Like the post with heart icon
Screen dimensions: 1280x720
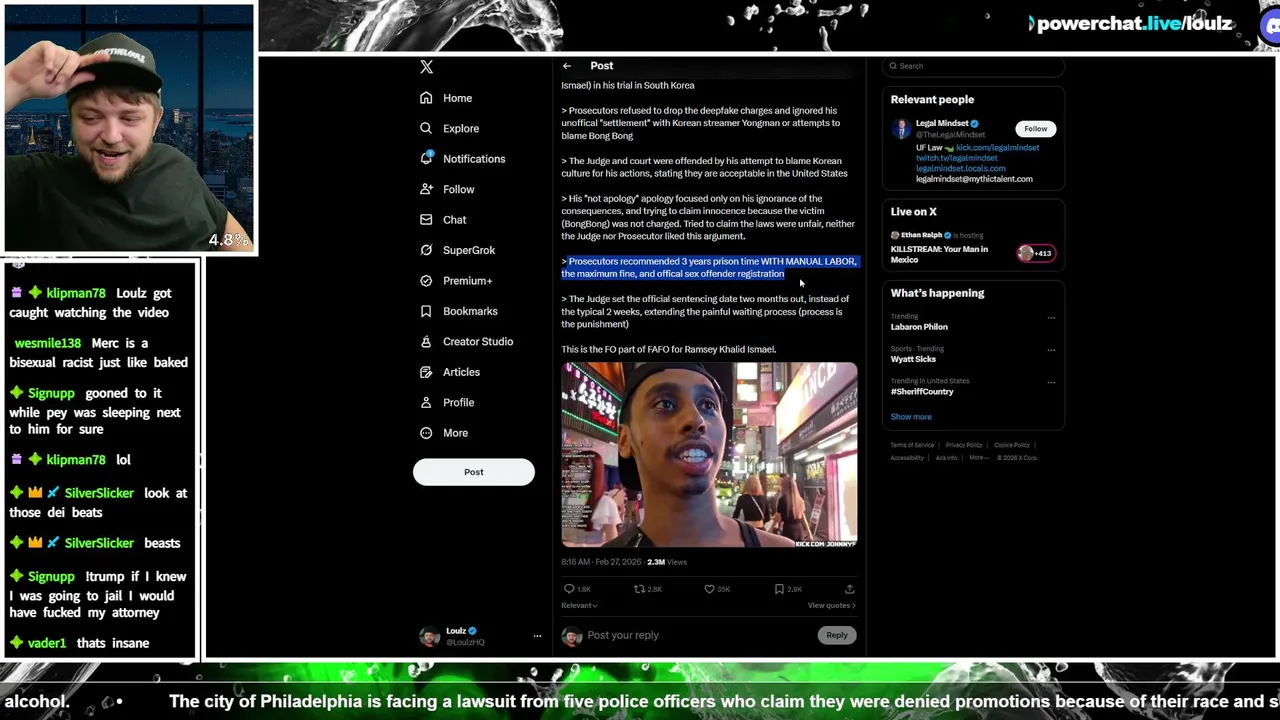coord(709,589)
